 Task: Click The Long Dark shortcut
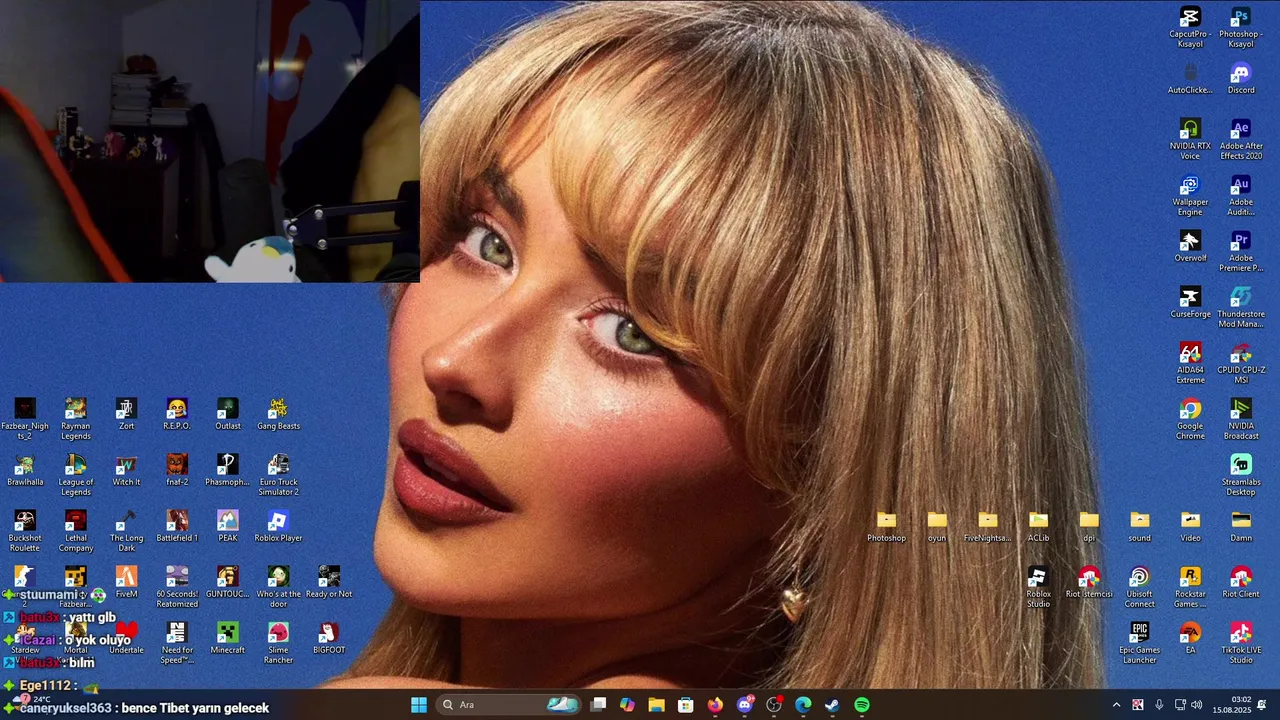(126, 530)
